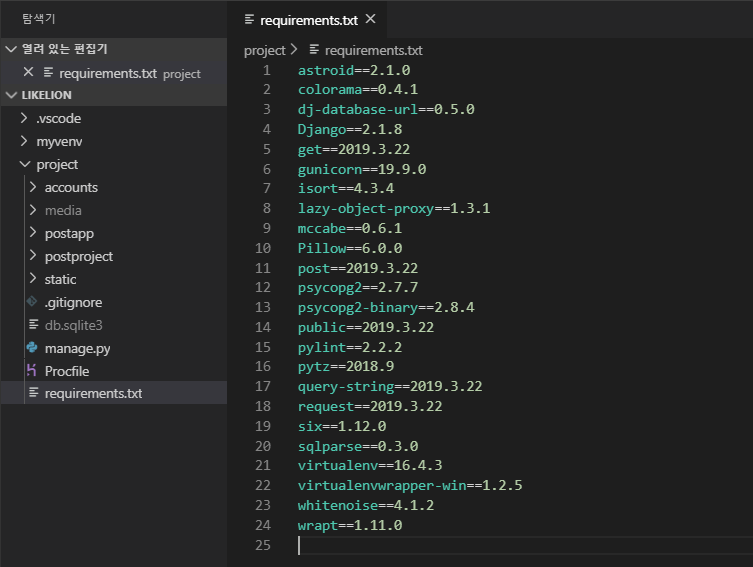Screen dimensions: 753x567
Task: Click line Pillow==6.0.0
Action: 350,248
